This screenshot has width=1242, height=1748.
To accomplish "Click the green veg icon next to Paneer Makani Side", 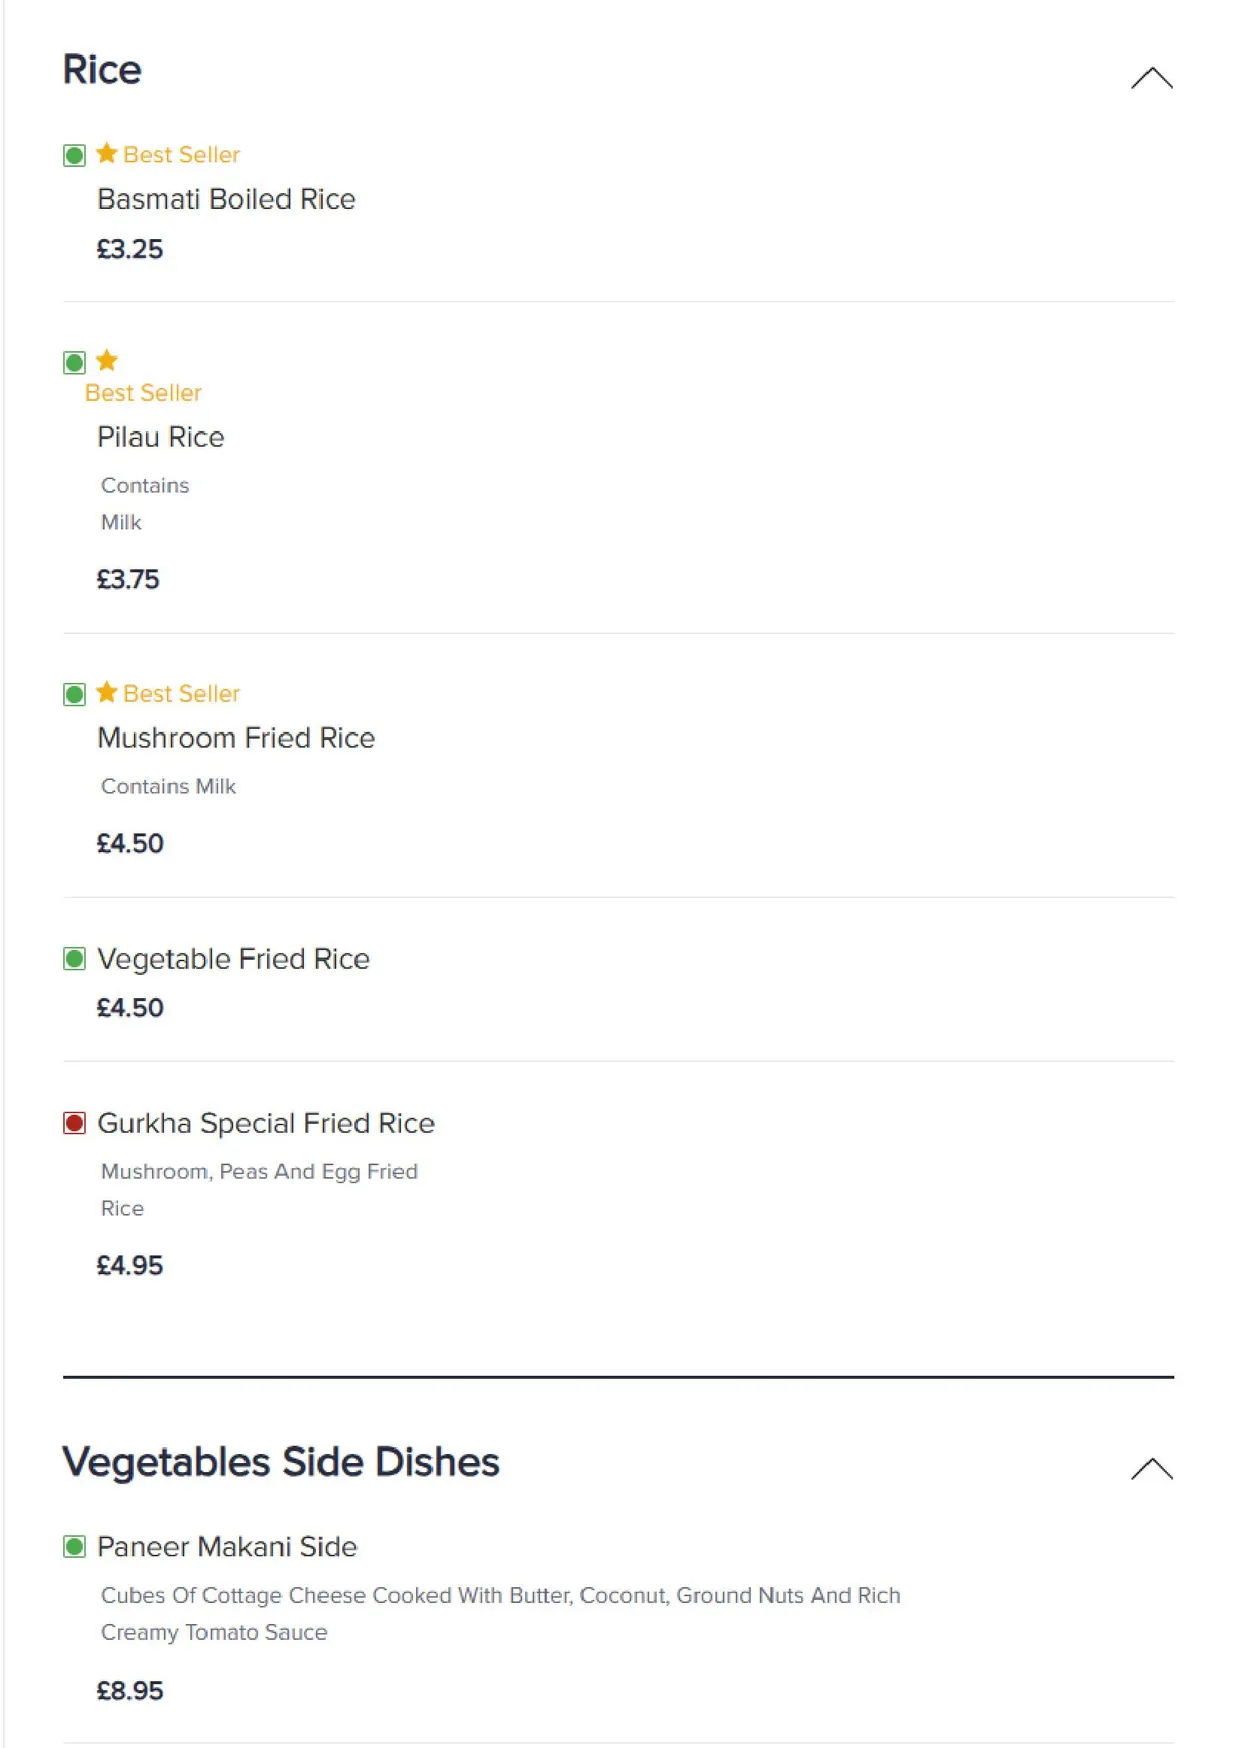I will pos(74,1547).
